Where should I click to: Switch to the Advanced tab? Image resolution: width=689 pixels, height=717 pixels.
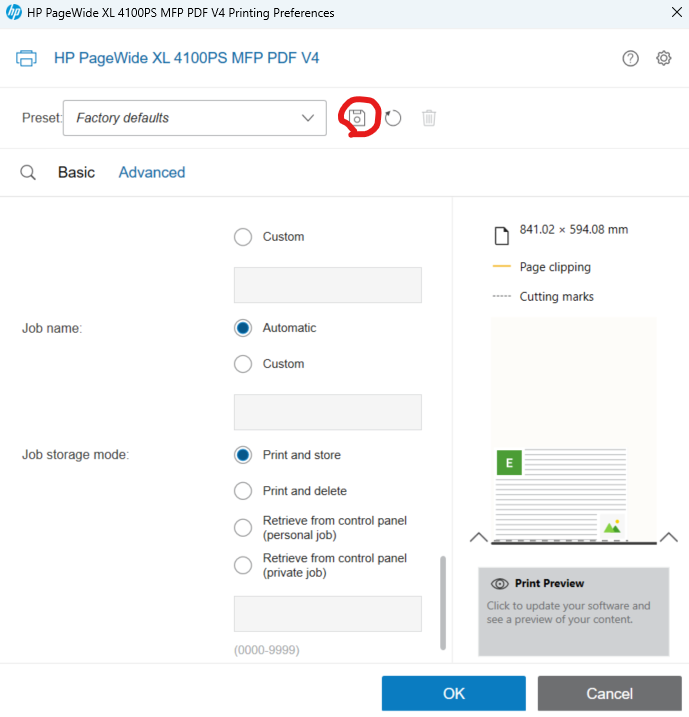click(x=152, y=172)
